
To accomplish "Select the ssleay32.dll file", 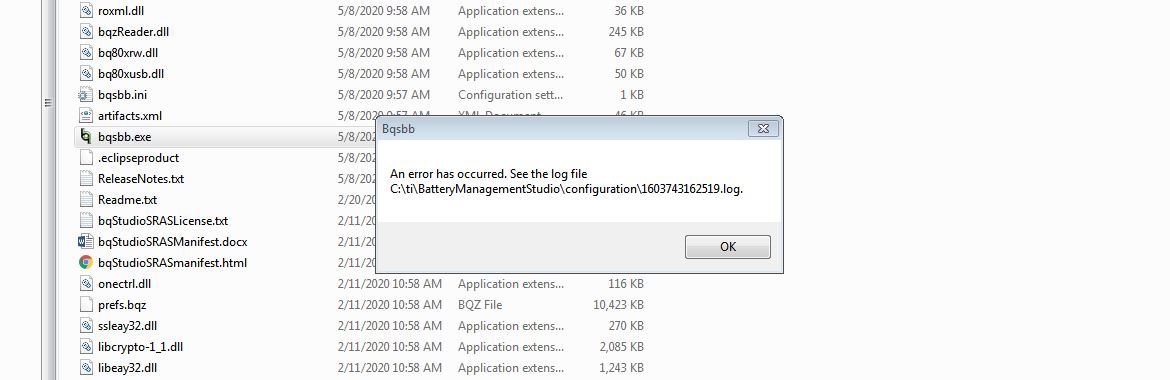I will coord(128,326).
